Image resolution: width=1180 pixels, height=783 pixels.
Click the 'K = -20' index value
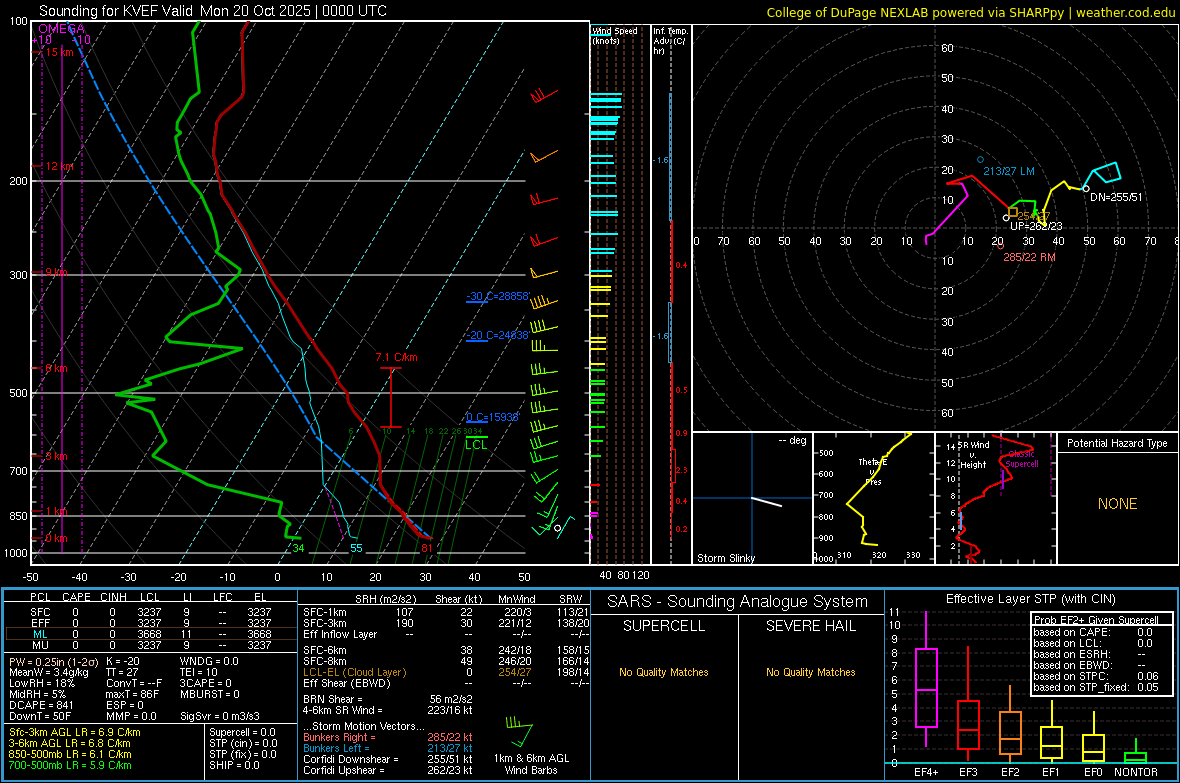tap(123, 661)
